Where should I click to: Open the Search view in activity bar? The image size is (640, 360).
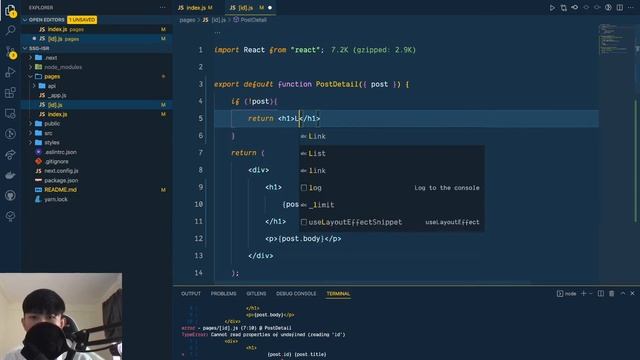click(11, 31)
